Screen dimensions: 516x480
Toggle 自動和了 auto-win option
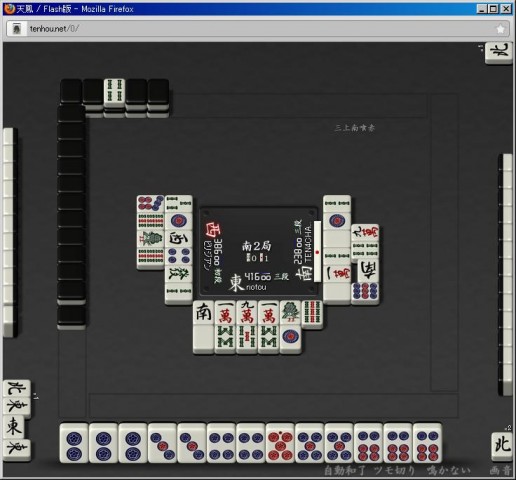[x=345, y=471]
